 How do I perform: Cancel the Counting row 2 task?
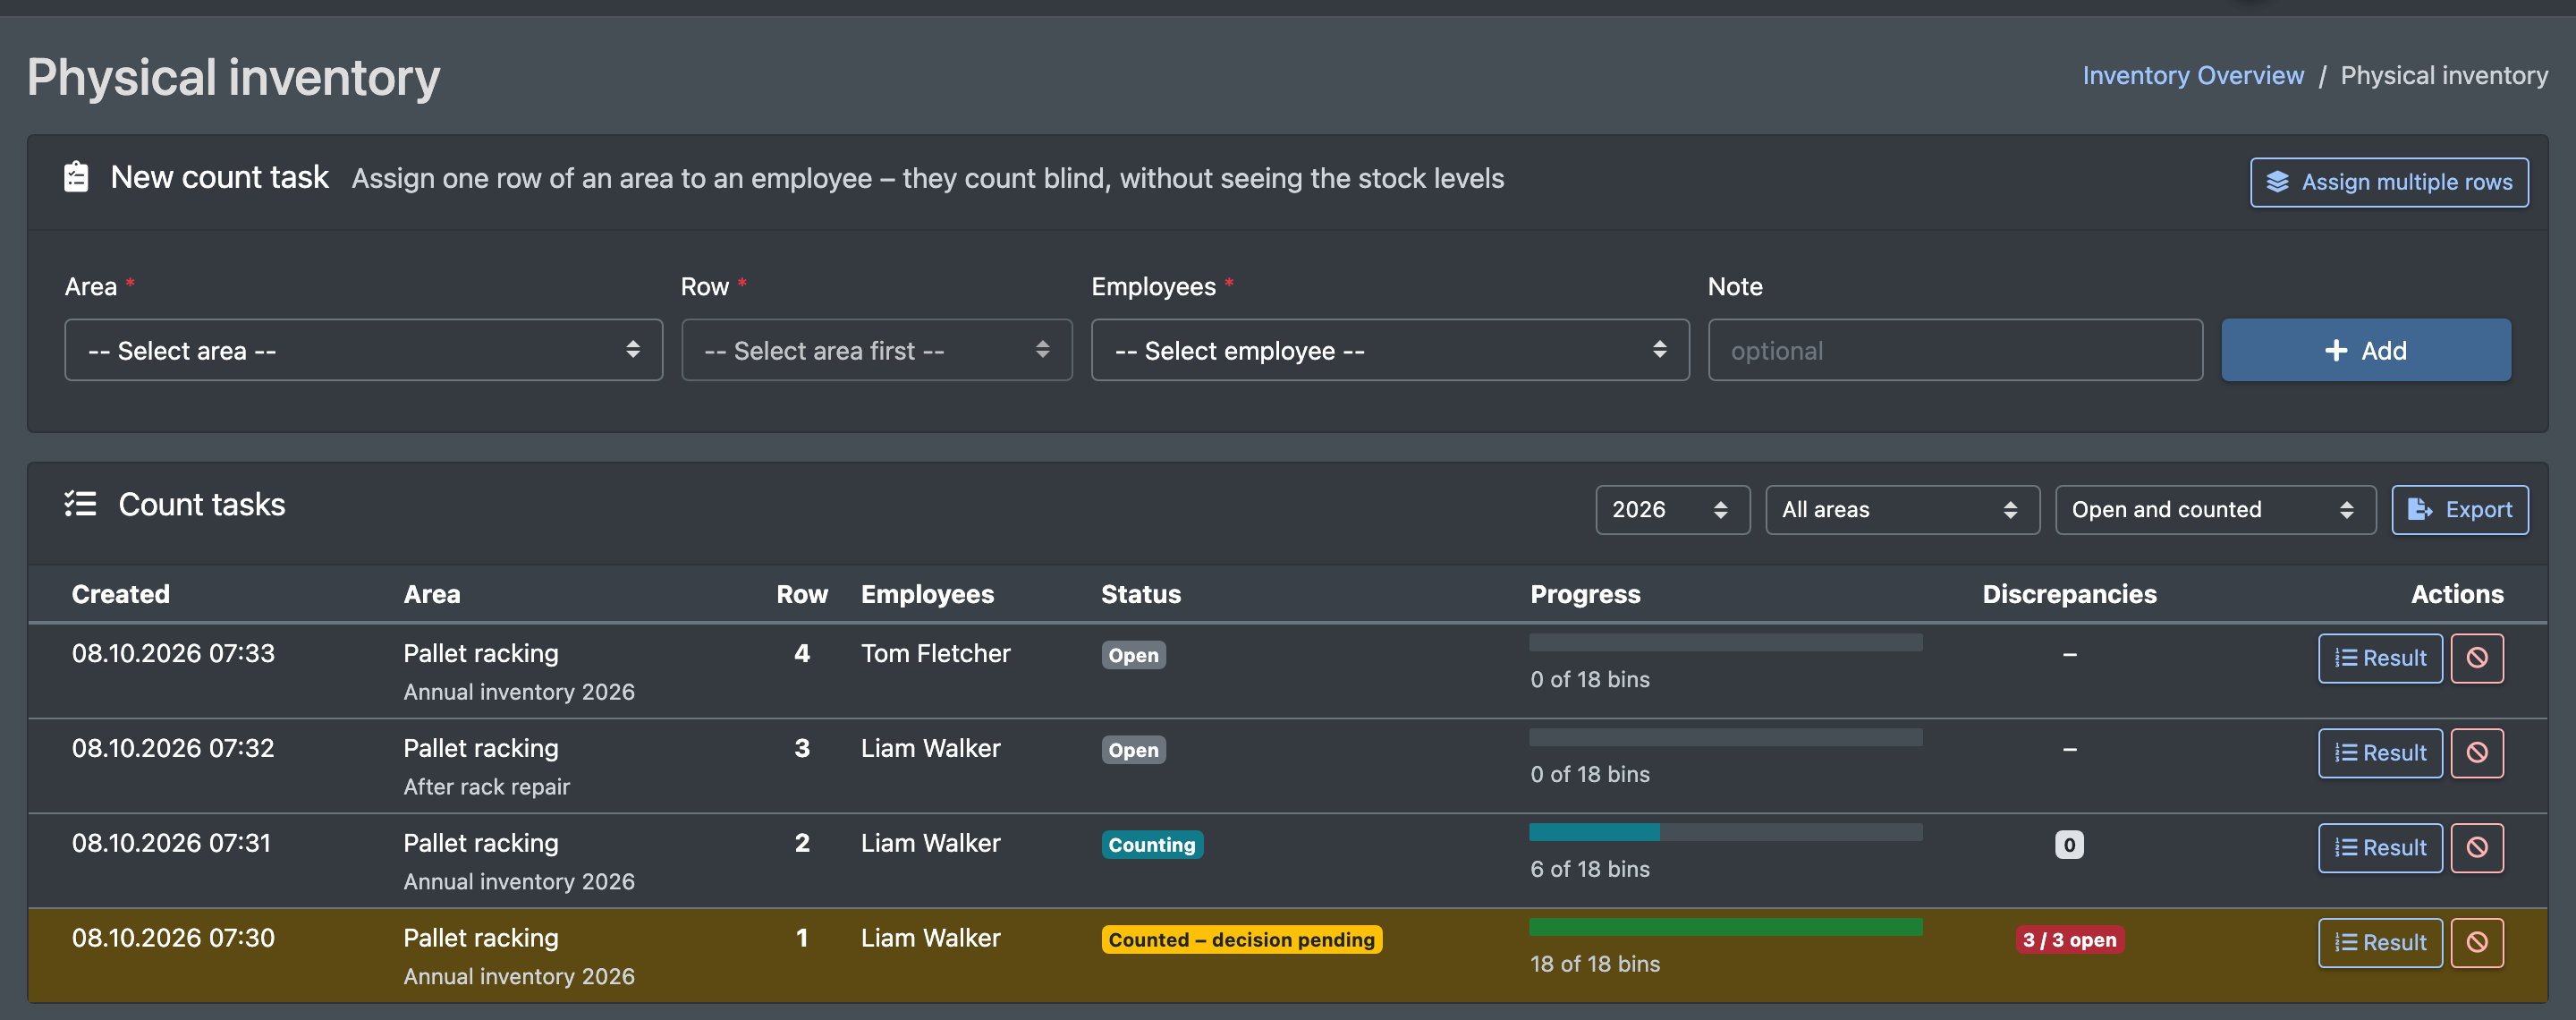coord(2476,848)
